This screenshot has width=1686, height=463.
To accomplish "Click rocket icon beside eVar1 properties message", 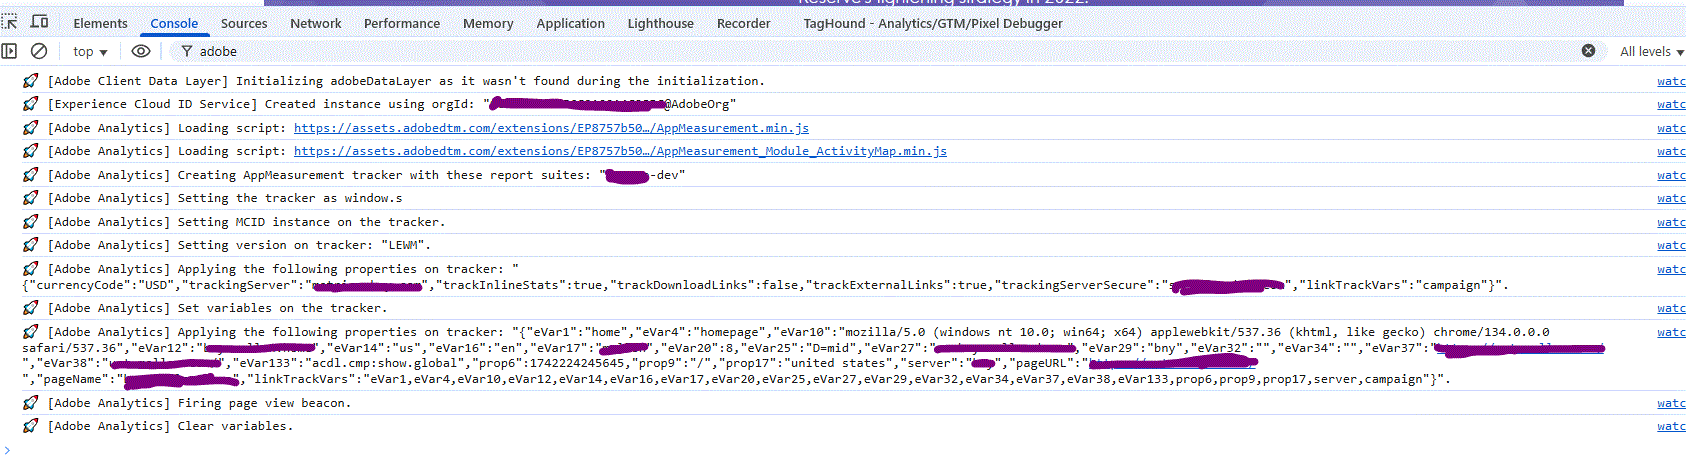I will pyautogui.click(x=31, y=332).
